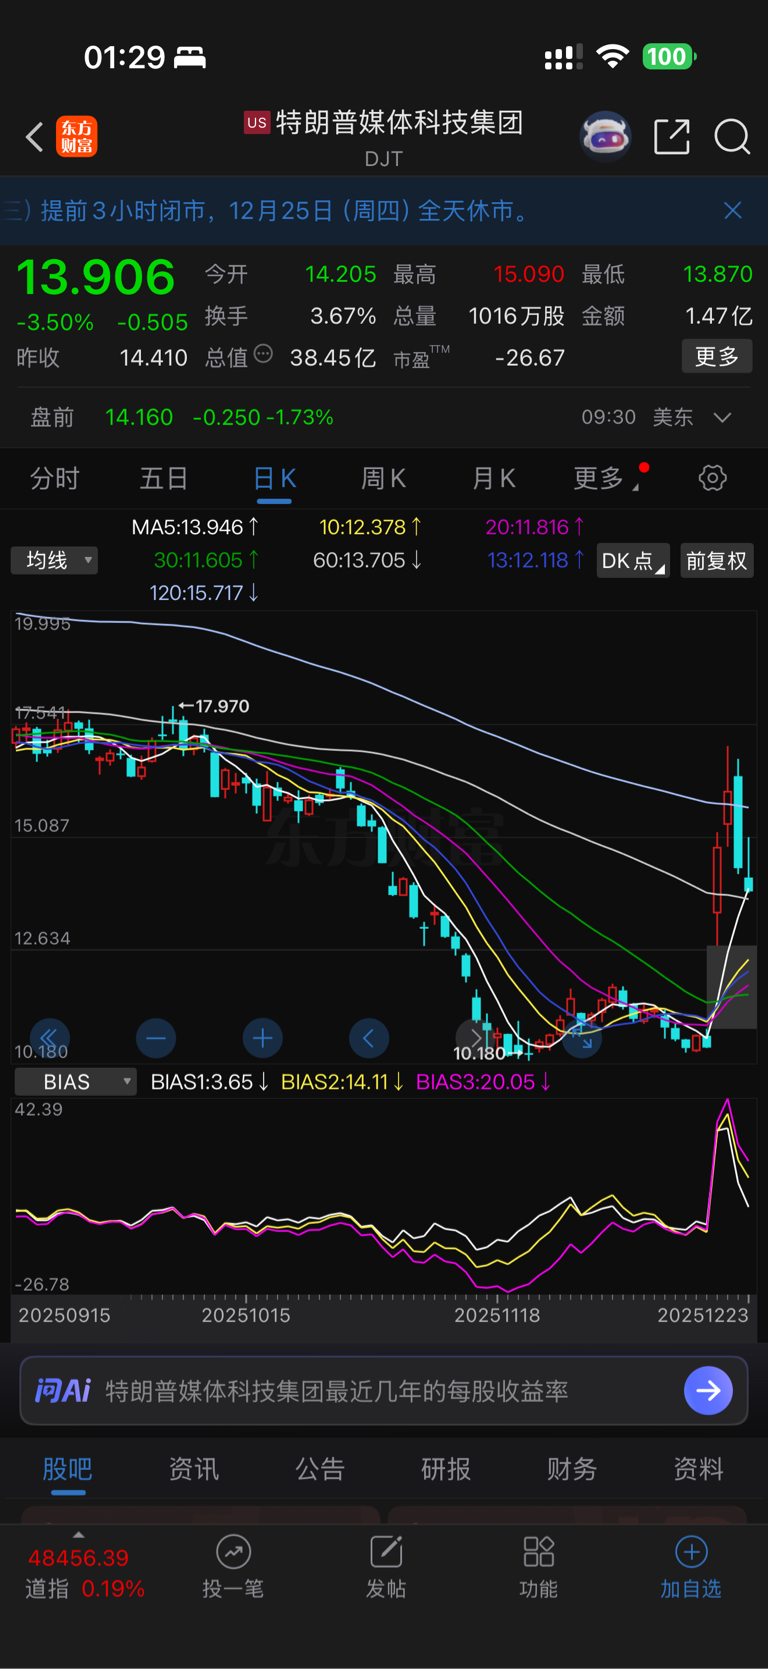Submit AI question with arrow button
This screenshot has width=768, height=1669.
pos(708,1390)
